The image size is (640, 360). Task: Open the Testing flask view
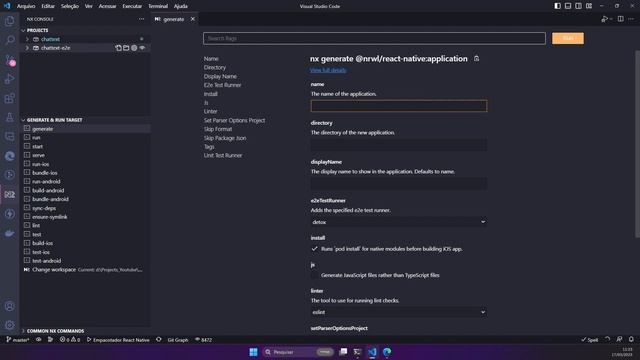pyautogui.click(x=9, y=118)
